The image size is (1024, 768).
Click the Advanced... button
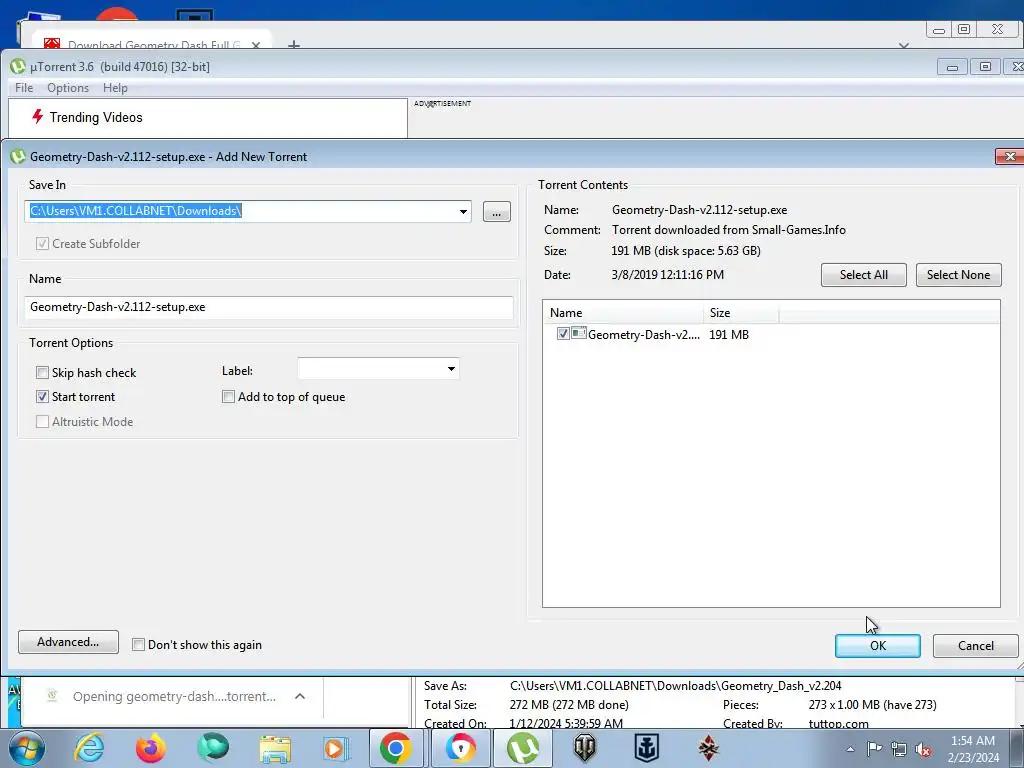tap(69, 642)
